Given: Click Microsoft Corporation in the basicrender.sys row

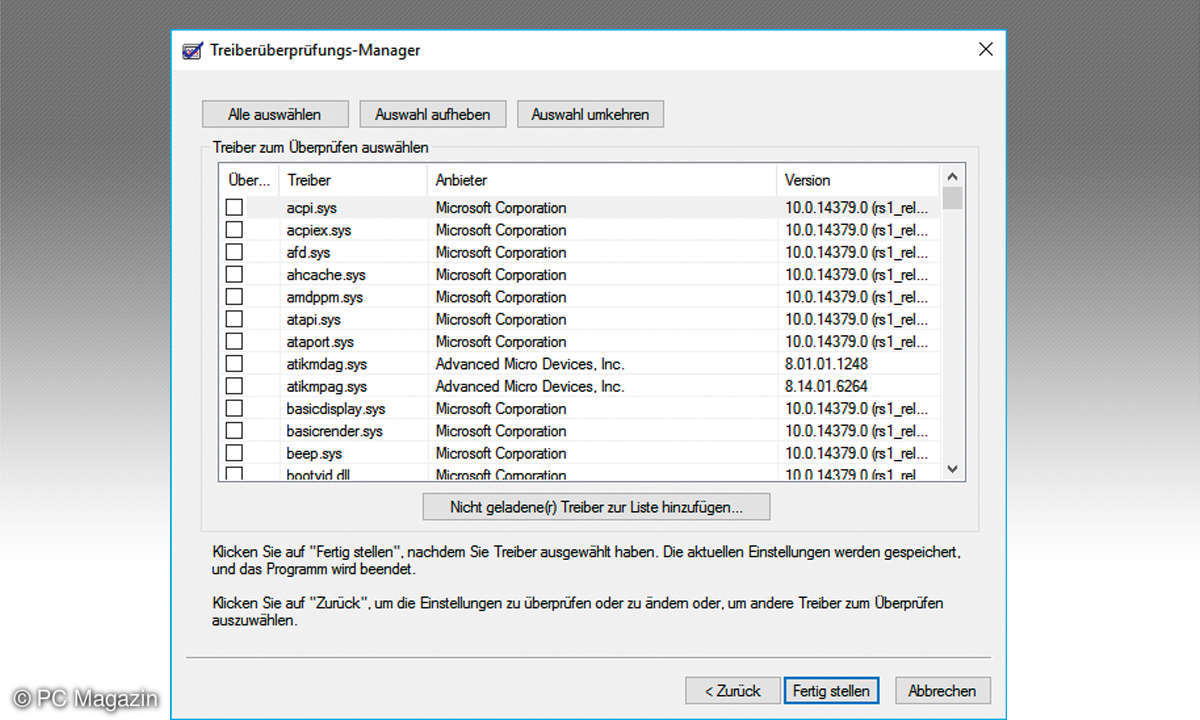Looking at the screenshot, I should 501,431.
